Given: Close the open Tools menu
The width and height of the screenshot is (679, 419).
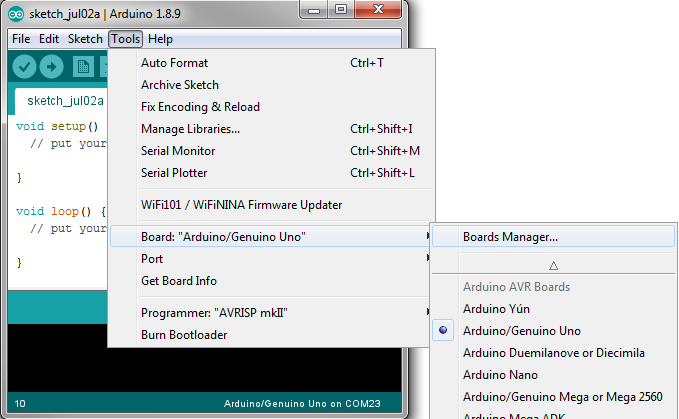Looking at the screenshot, I should point(126,39).
